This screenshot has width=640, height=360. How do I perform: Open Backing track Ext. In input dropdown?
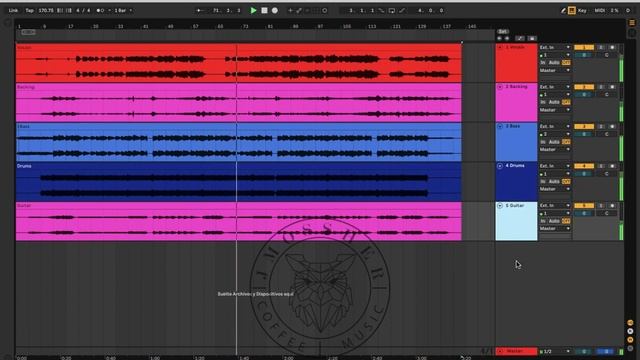click(x=555, y=87)
